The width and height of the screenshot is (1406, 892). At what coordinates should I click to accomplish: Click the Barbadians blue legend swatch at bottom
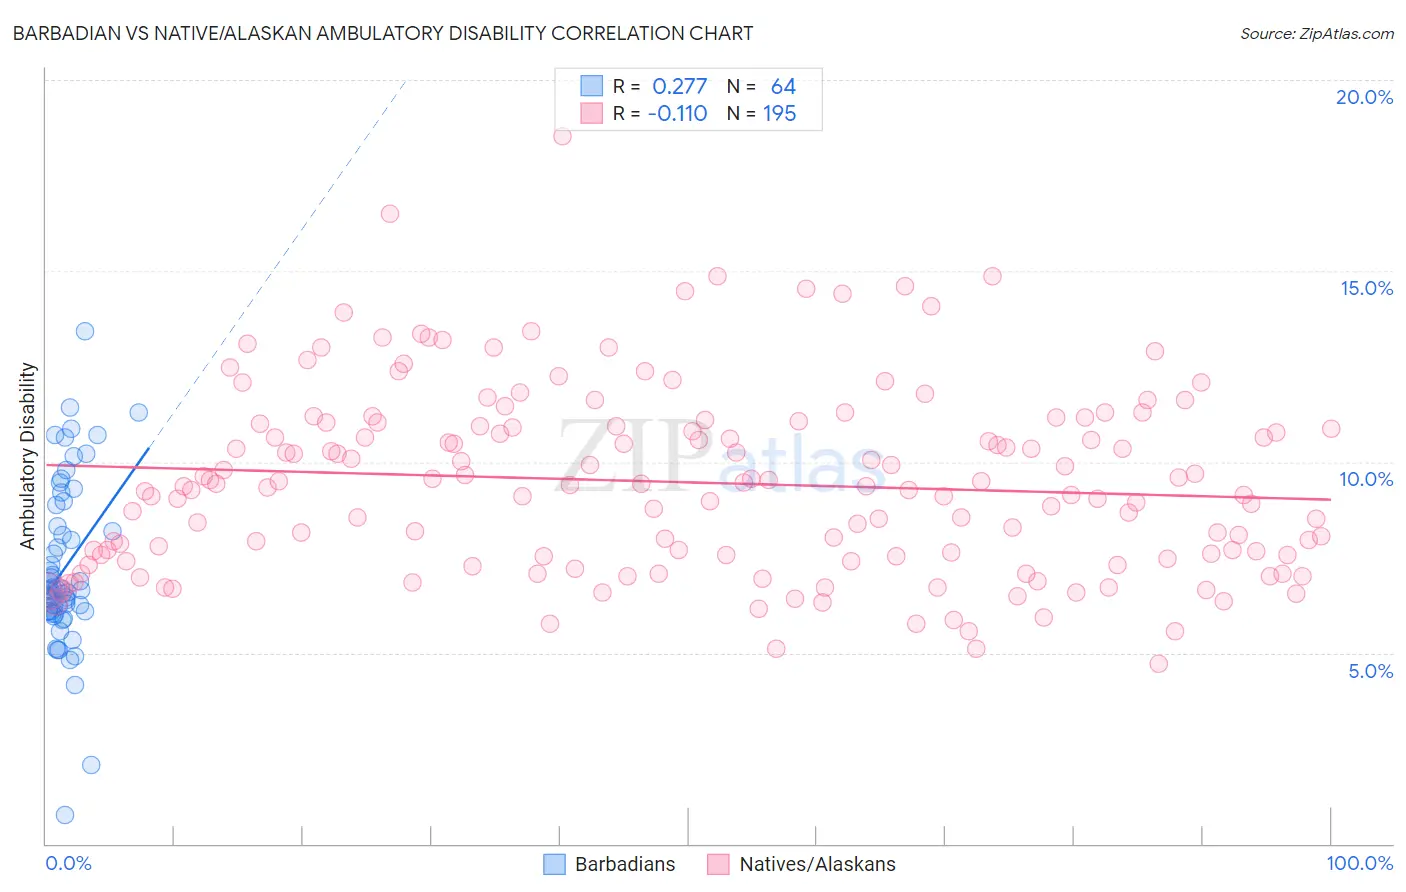point(555,864)
